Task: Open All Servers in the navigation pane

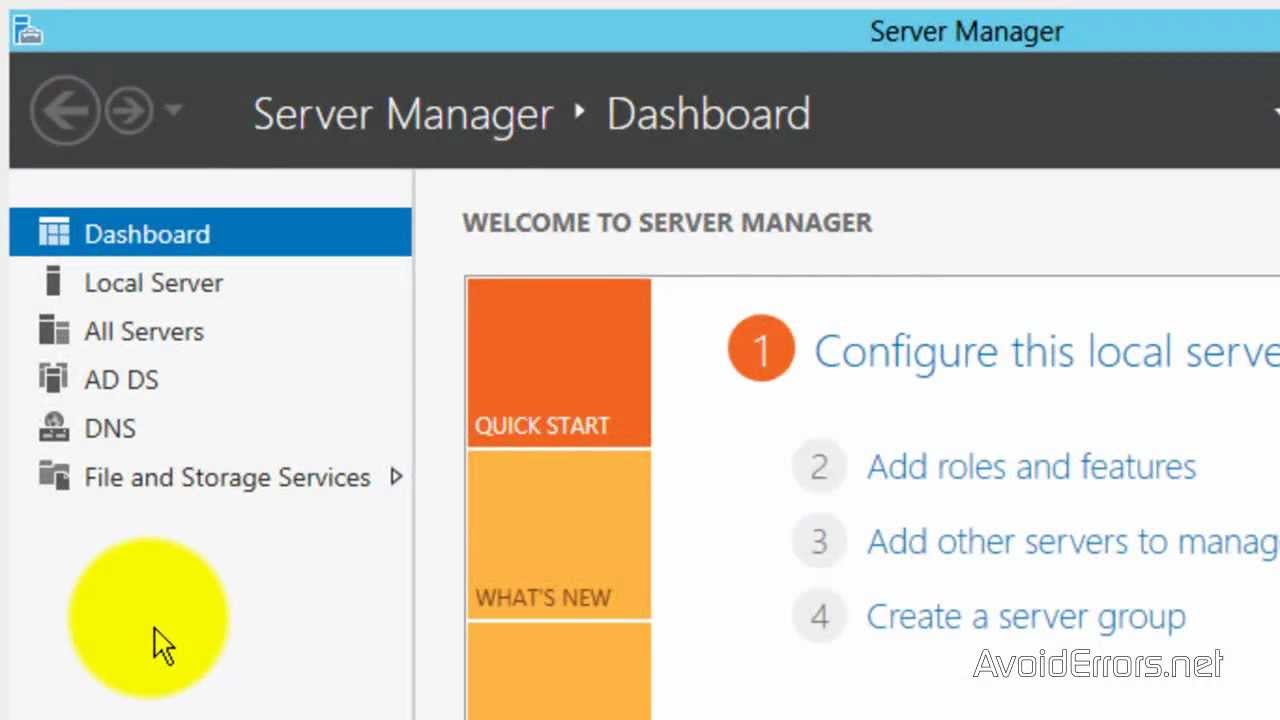Action: (210, 331)
